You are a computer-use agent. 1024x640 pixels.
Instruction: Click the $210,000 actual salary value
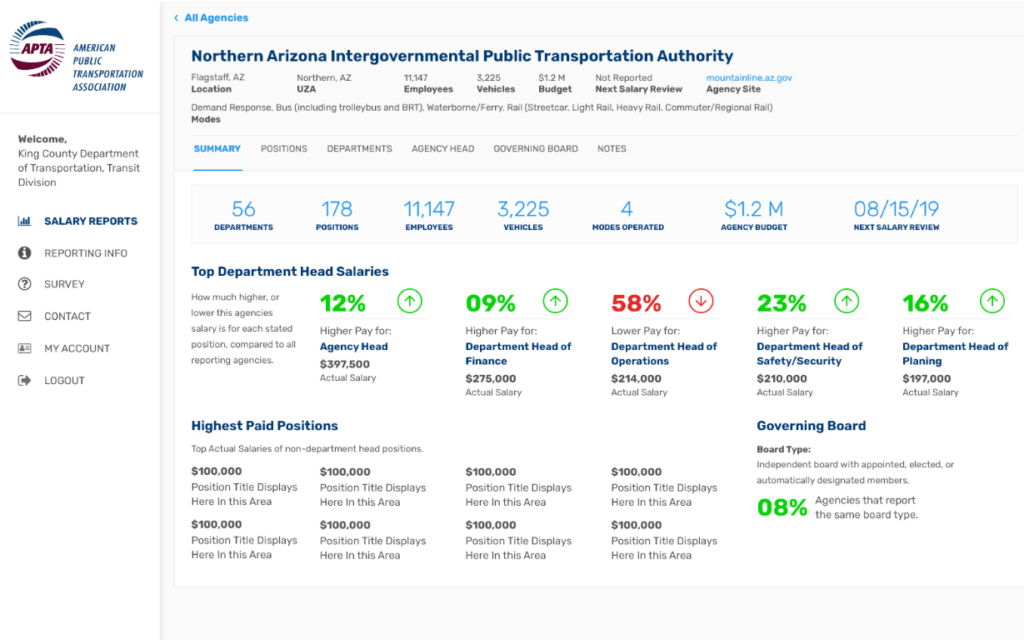(782, 379)
